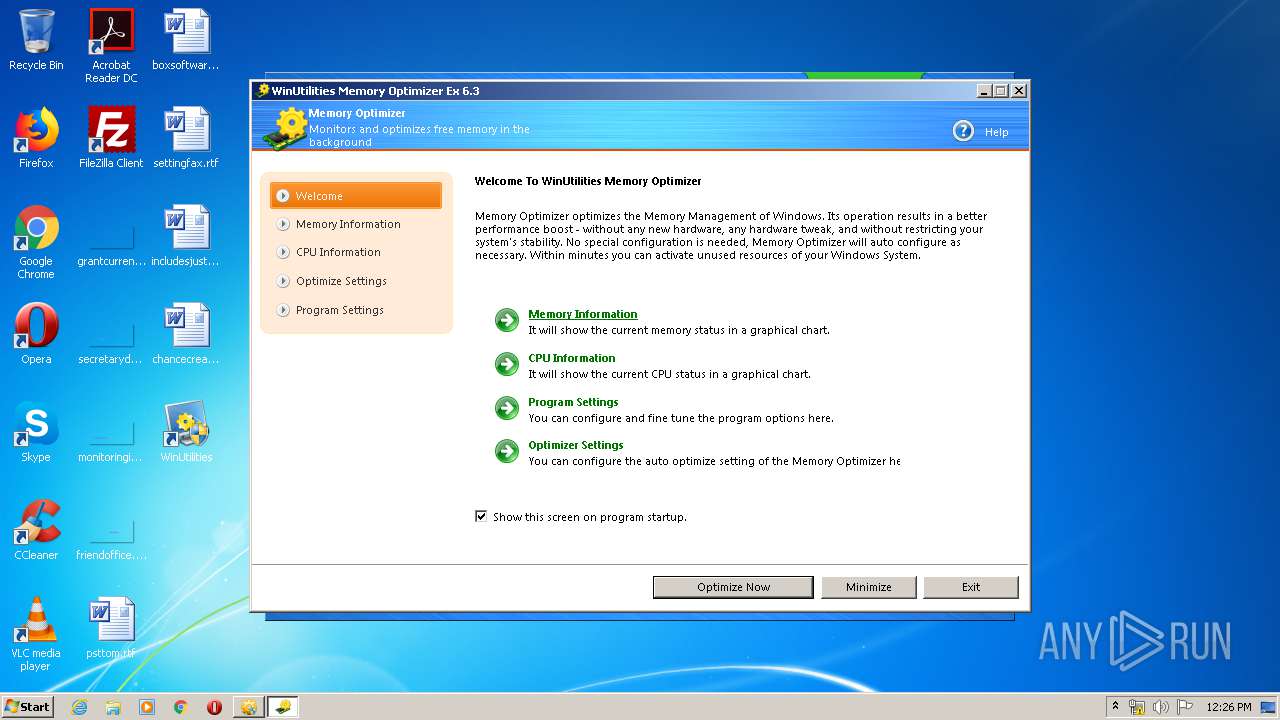Uncheck Show this screen on program startup
This screenshot has width=1280, height=720.
(x=481, y=516)
